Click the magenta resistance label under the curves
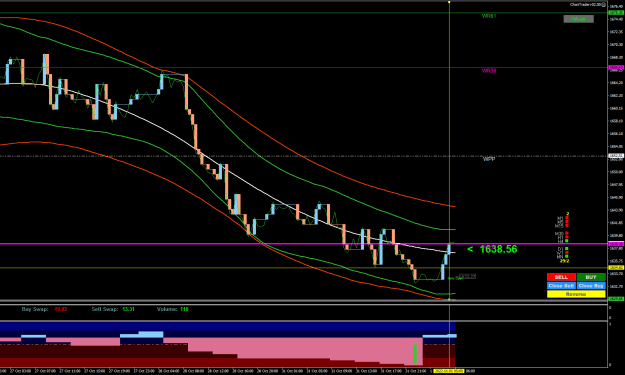The width and height of the screenshot is (625, 375). point(489,71)
